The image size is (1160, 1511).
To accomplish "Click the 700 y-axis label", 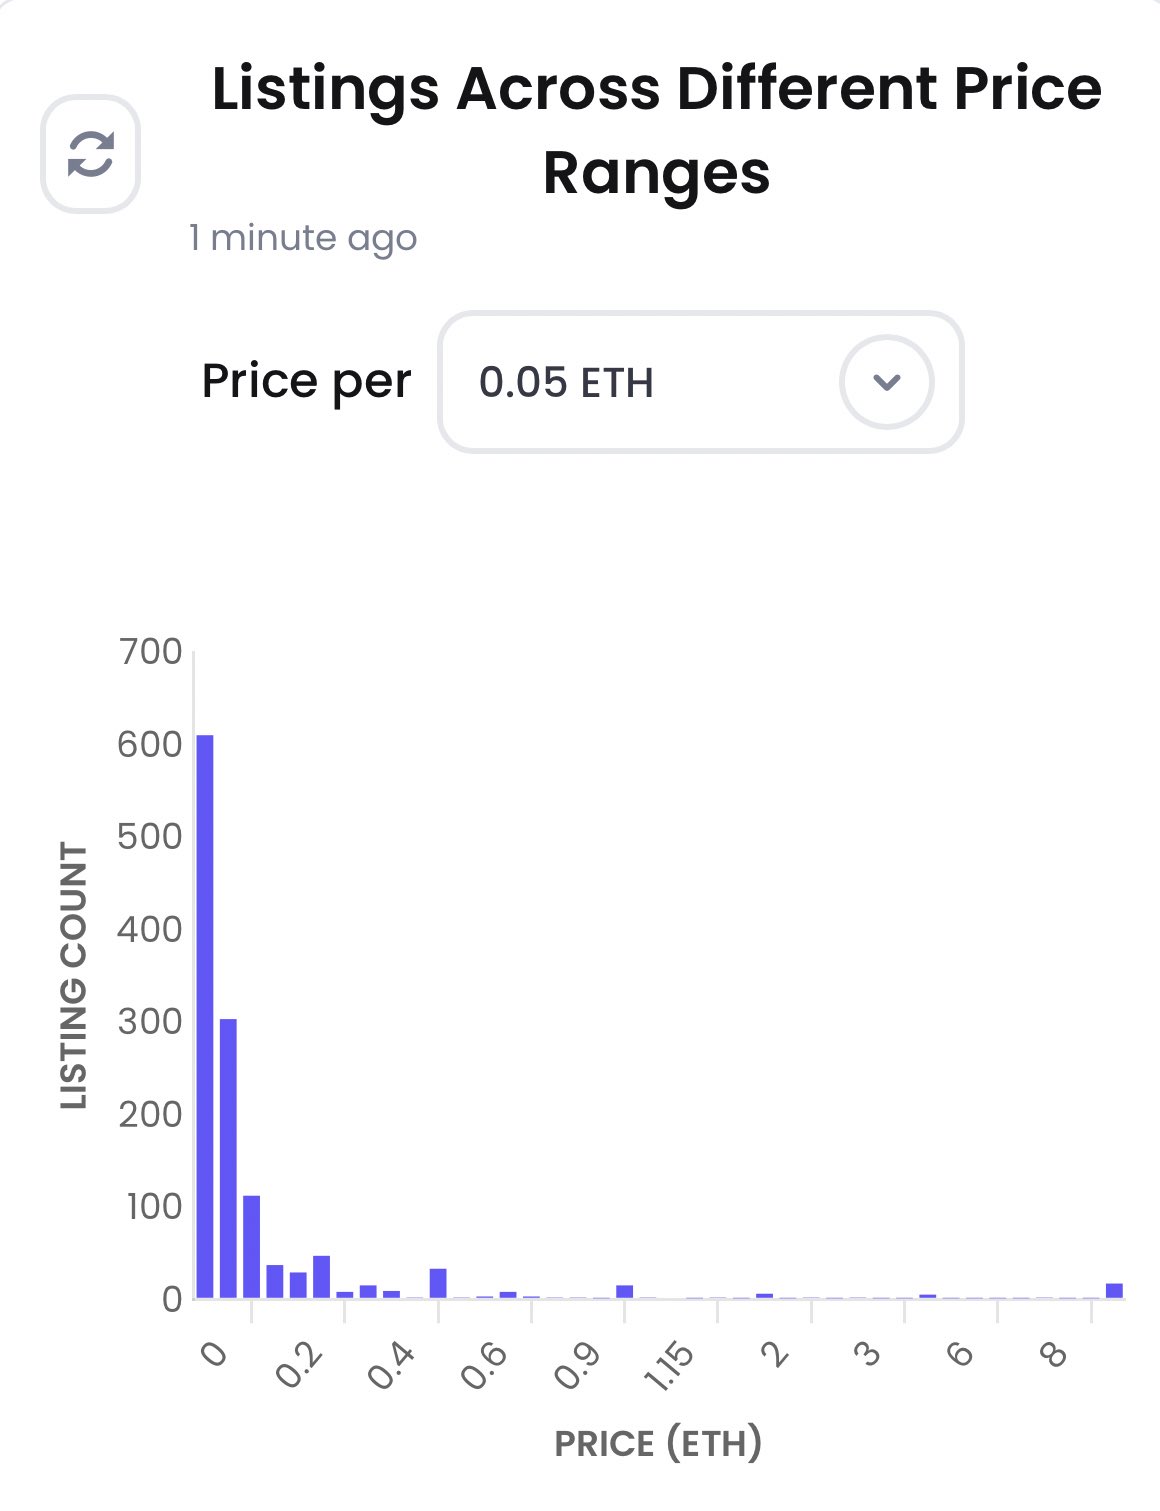I will tap(150, 652).
